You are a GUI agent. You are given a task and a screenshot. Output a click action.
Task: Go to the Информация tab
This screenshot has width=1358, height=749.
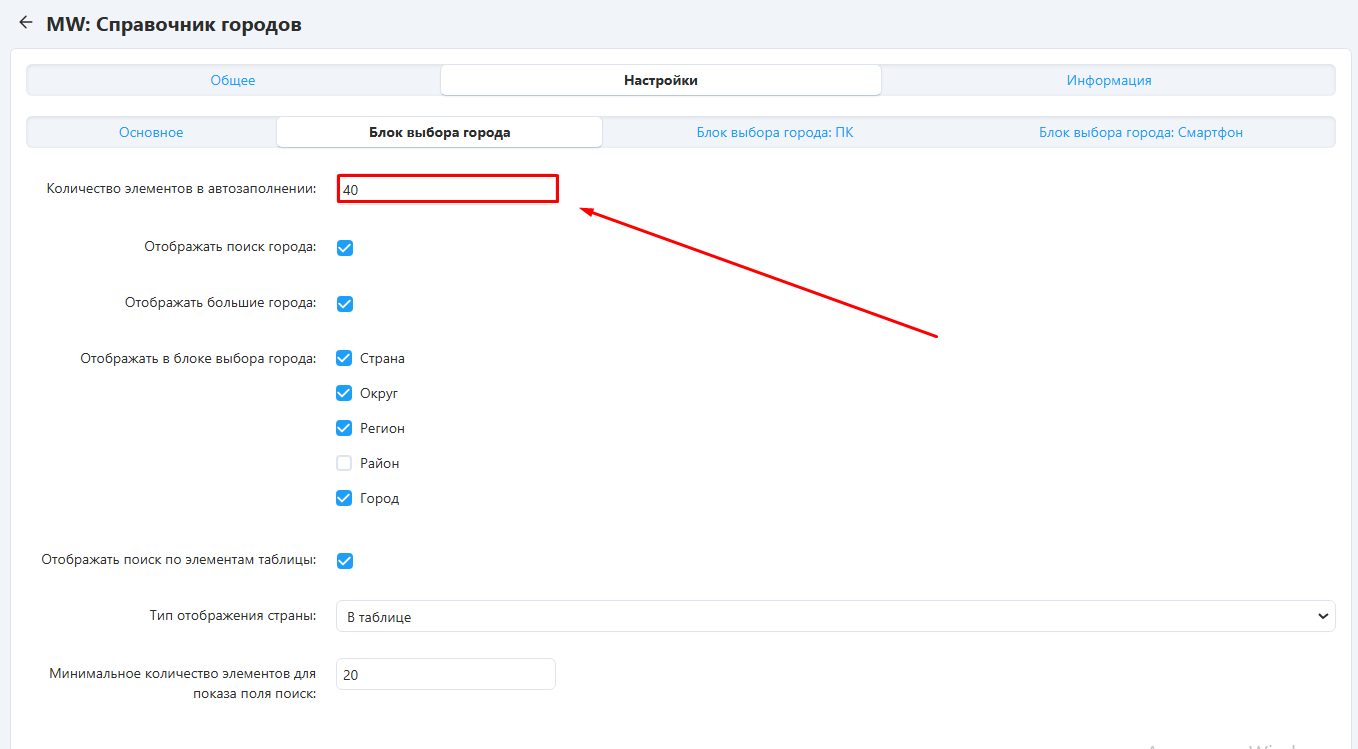(1108, 80)
